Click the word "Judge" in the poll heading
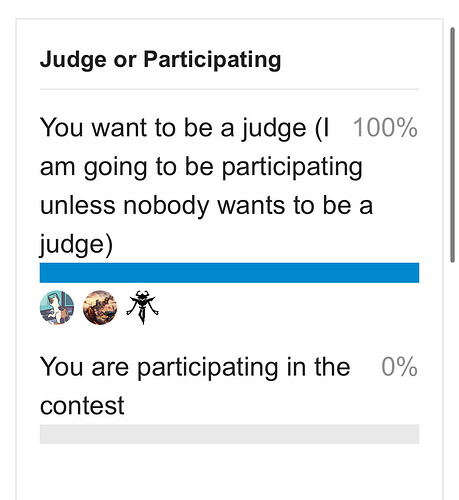Screen dimensions: 459x500 pyautogui.click(x=73, y=60)
